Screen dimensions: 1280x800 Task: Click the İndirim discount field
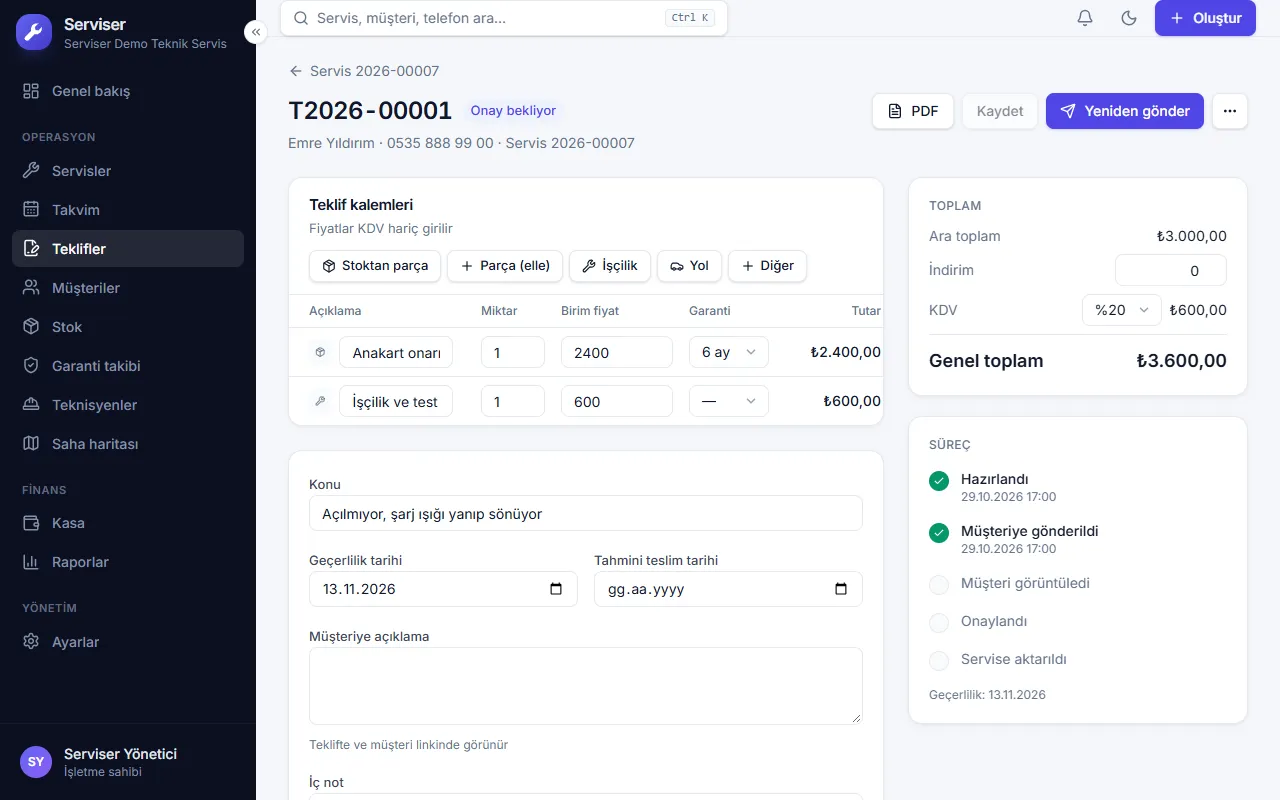pos(1171,270)
